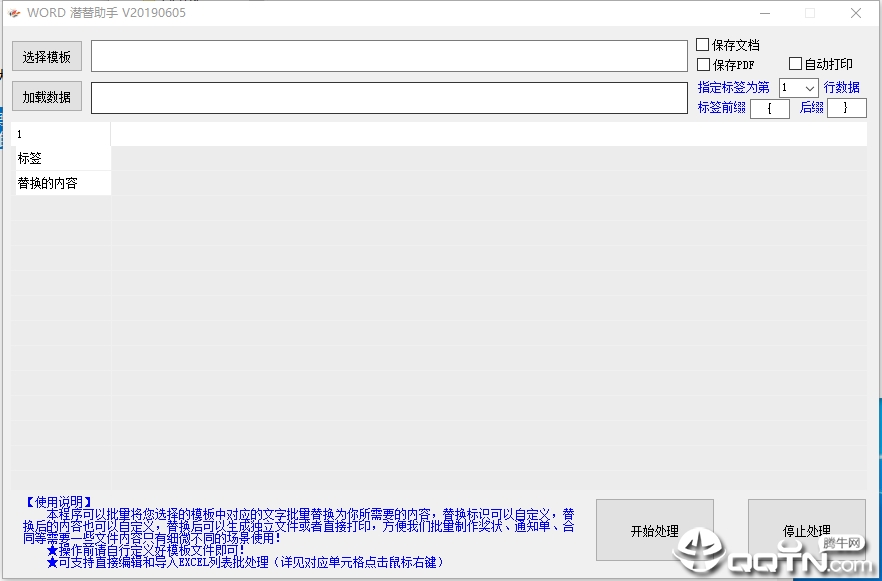Focus the template path input field
Screen dimensions: 882x581
[389, 56]
